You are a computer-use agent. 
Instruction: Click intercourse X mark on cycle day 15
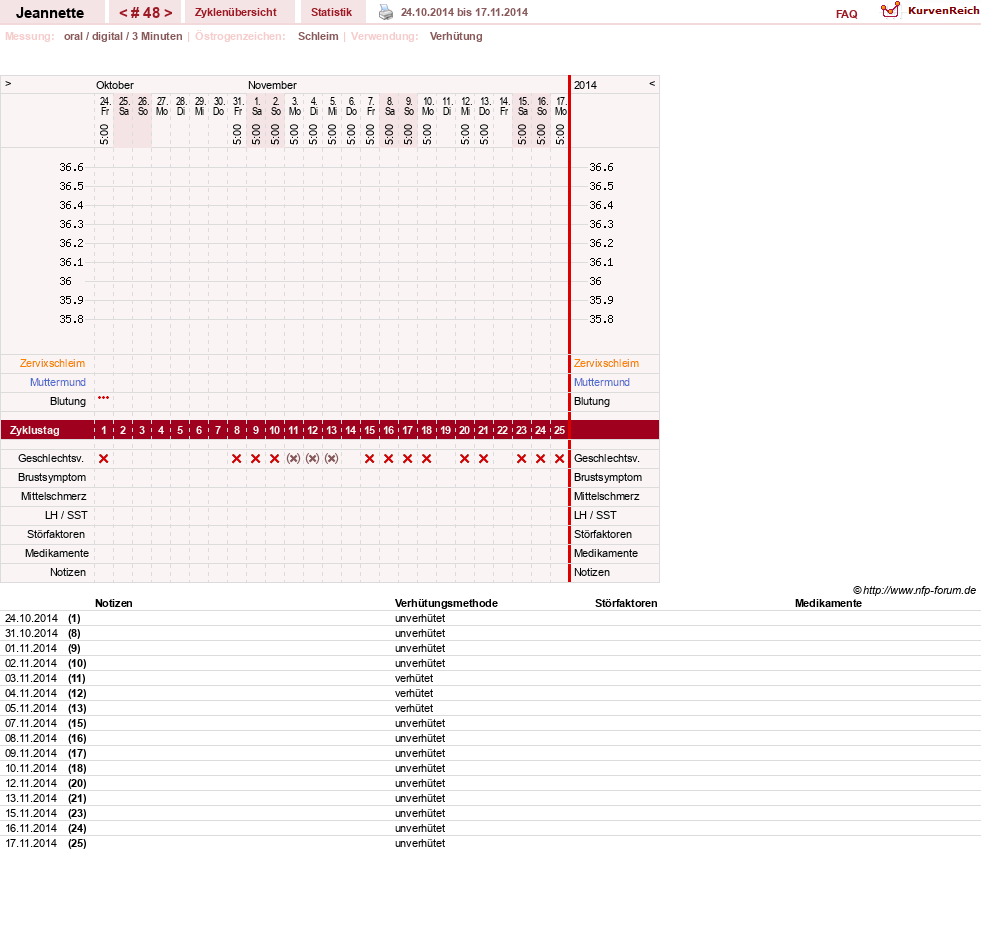[x=370, y=458]
